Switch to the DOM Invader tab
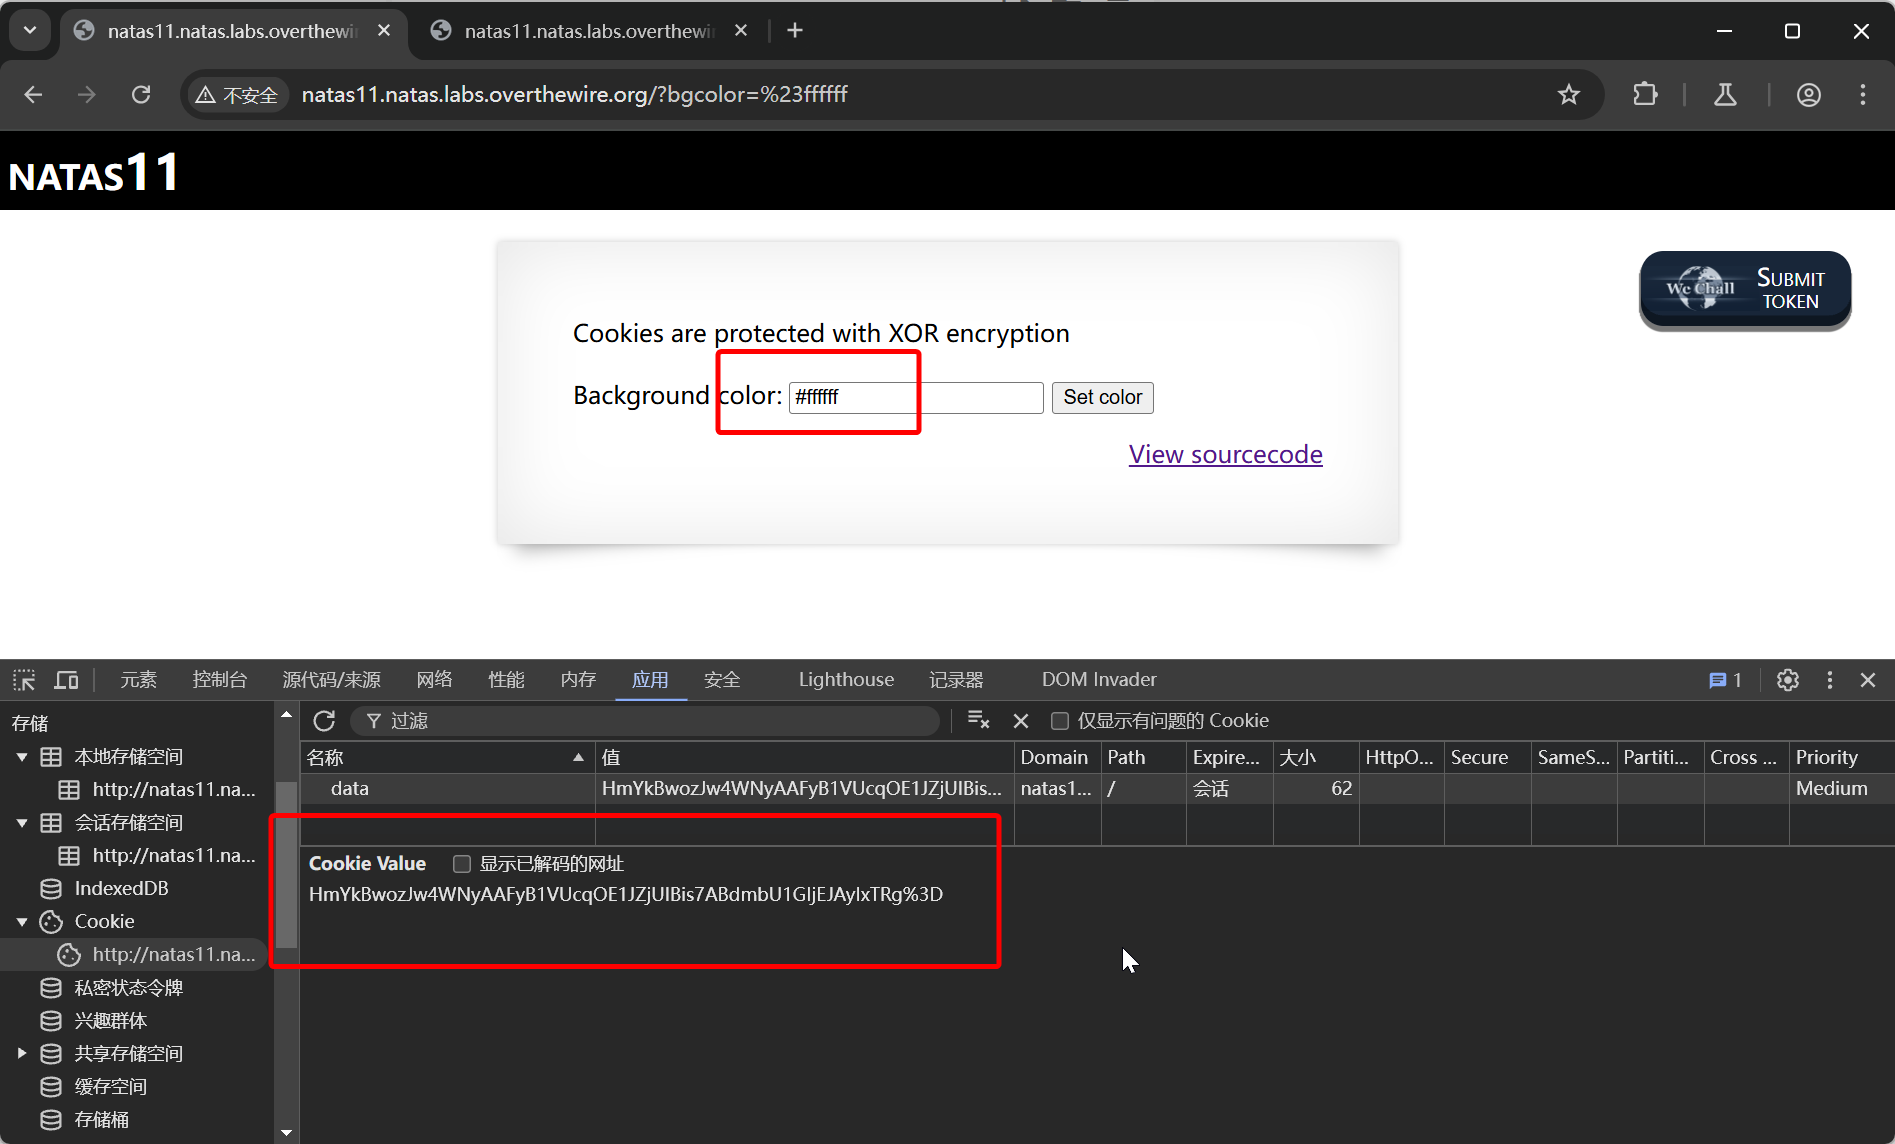The image size is (1895, 1144). point(1099,680)
